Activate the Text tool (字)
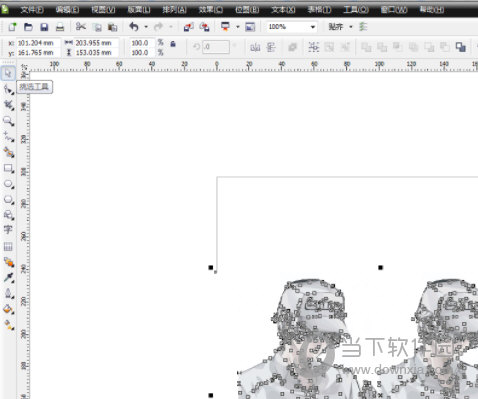Screen dimensions: 478x399 (x=8, y=230)
